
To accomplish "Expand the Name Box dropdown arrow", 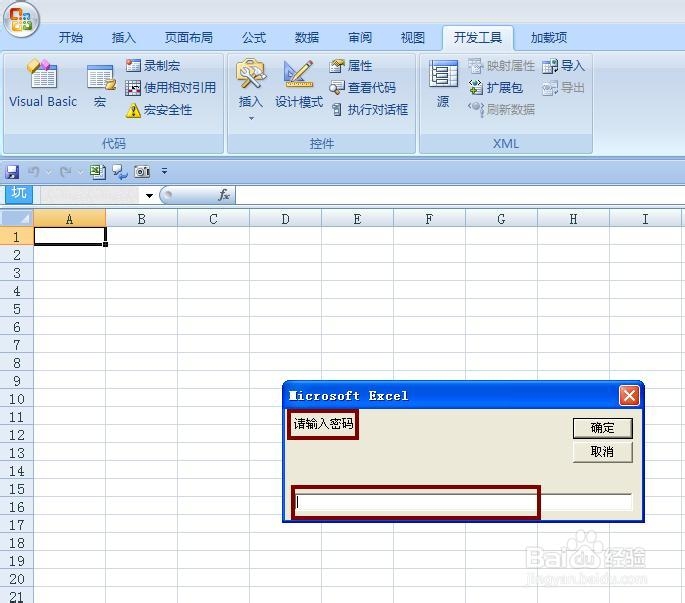I will [149, 196].
